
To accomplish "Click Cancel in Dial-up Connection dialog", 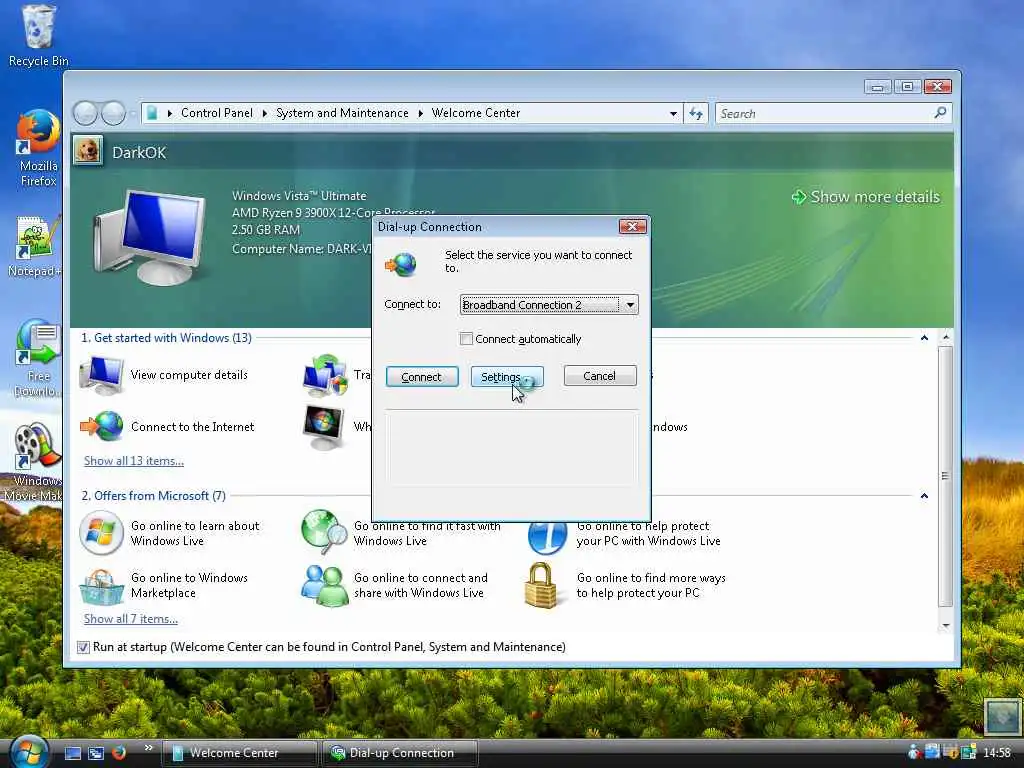I will click(600, 376).
